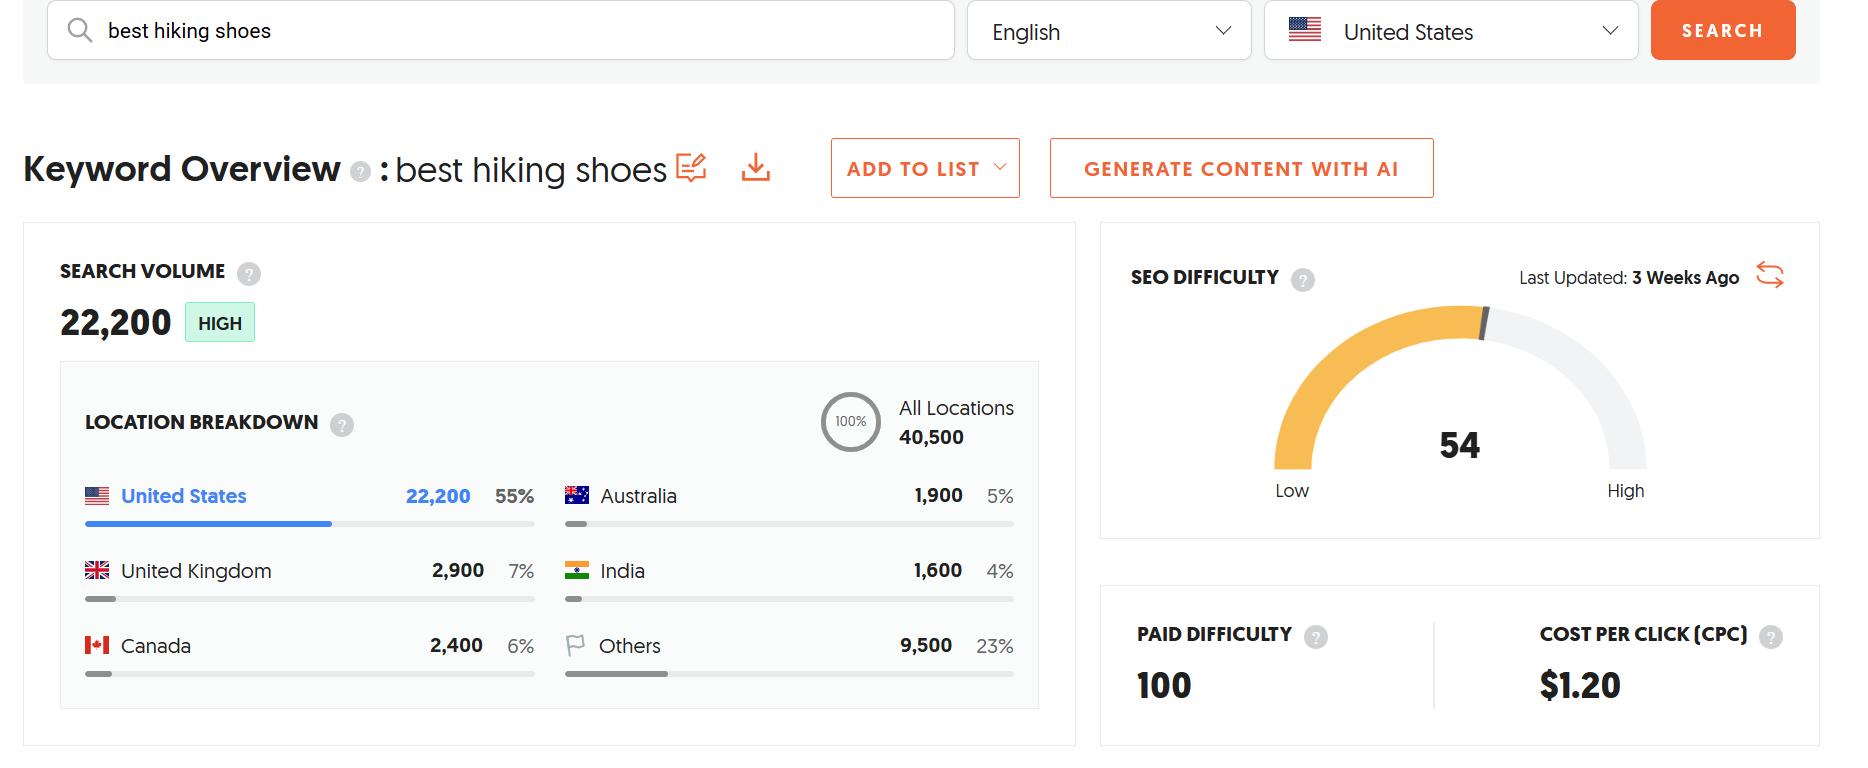Viewport: 1868px width, 768px height.
Task: Select the United States location link
Action: coord(183,496)
